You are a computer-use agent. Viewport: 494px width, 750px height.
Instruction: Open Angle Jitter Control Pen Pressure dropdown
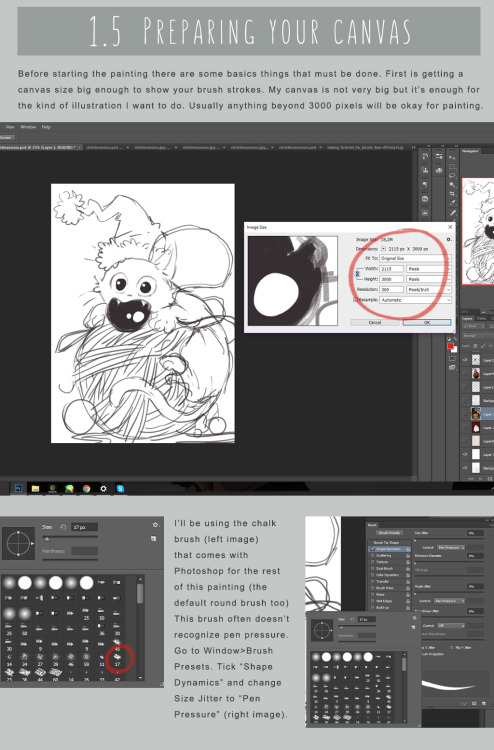pyautogui.click(x=450, y=601)
